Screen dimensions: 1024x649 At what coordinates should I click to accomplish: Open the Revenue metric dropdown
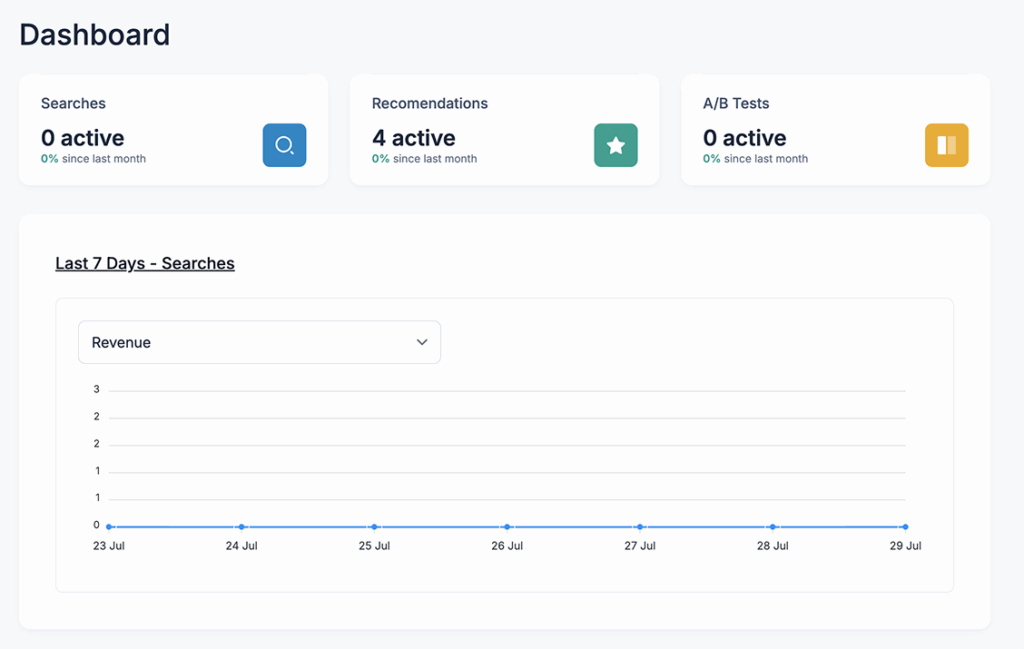pyautogui.click(x=259, y=342)
